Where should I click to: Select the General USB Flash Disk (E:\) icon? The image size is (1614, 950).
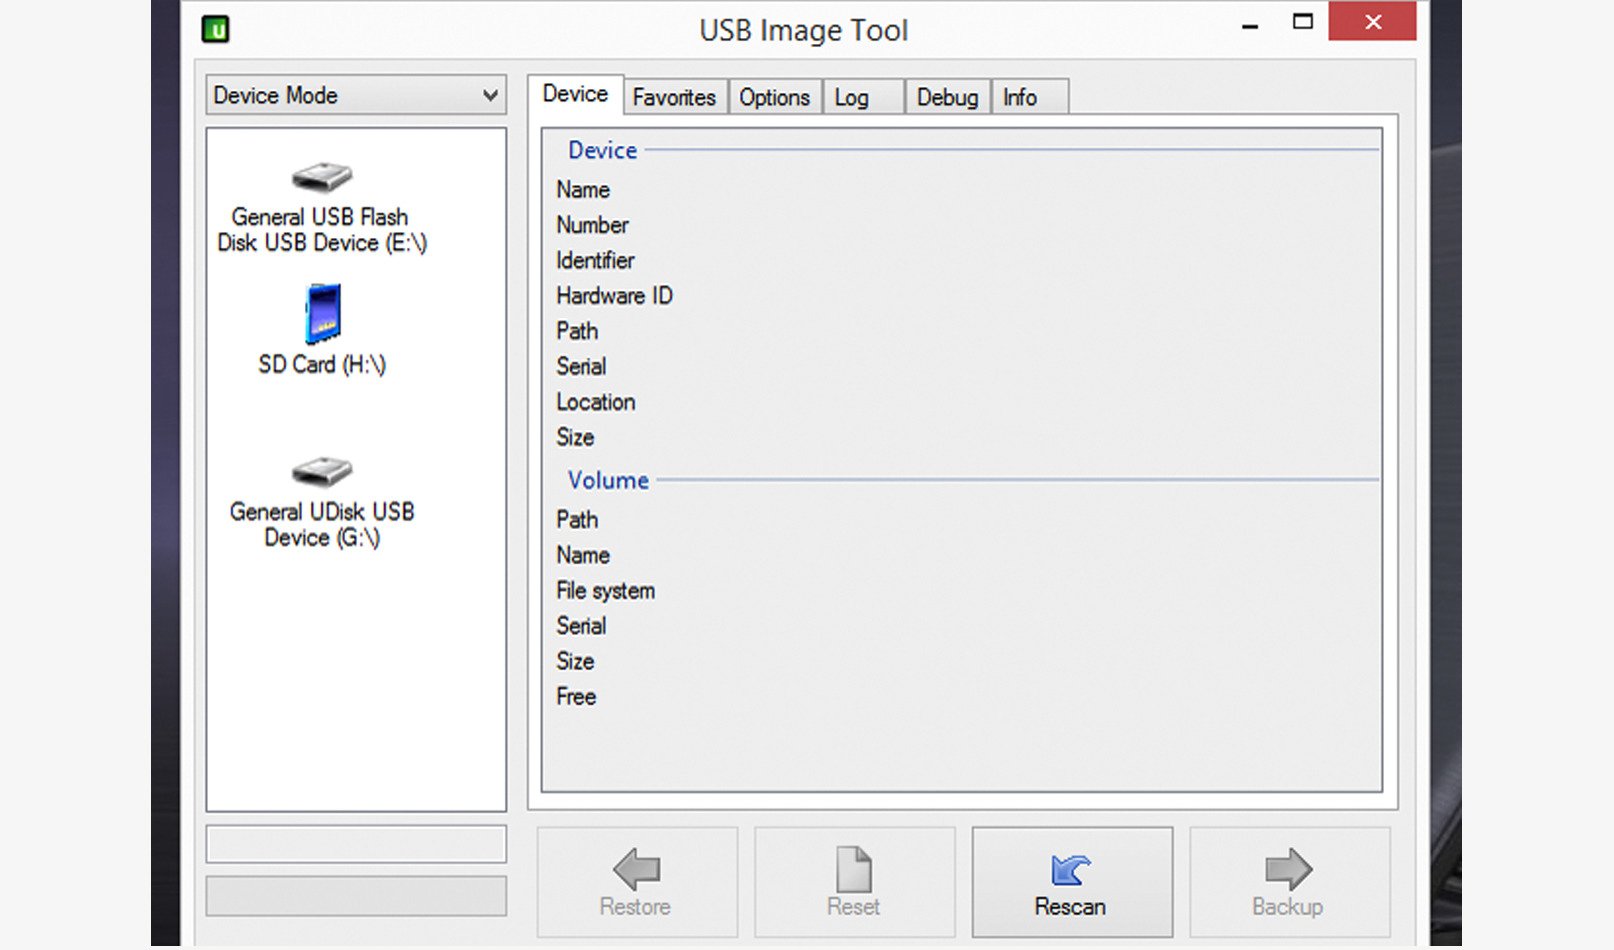pyautogui.click(x=321, y=178)
